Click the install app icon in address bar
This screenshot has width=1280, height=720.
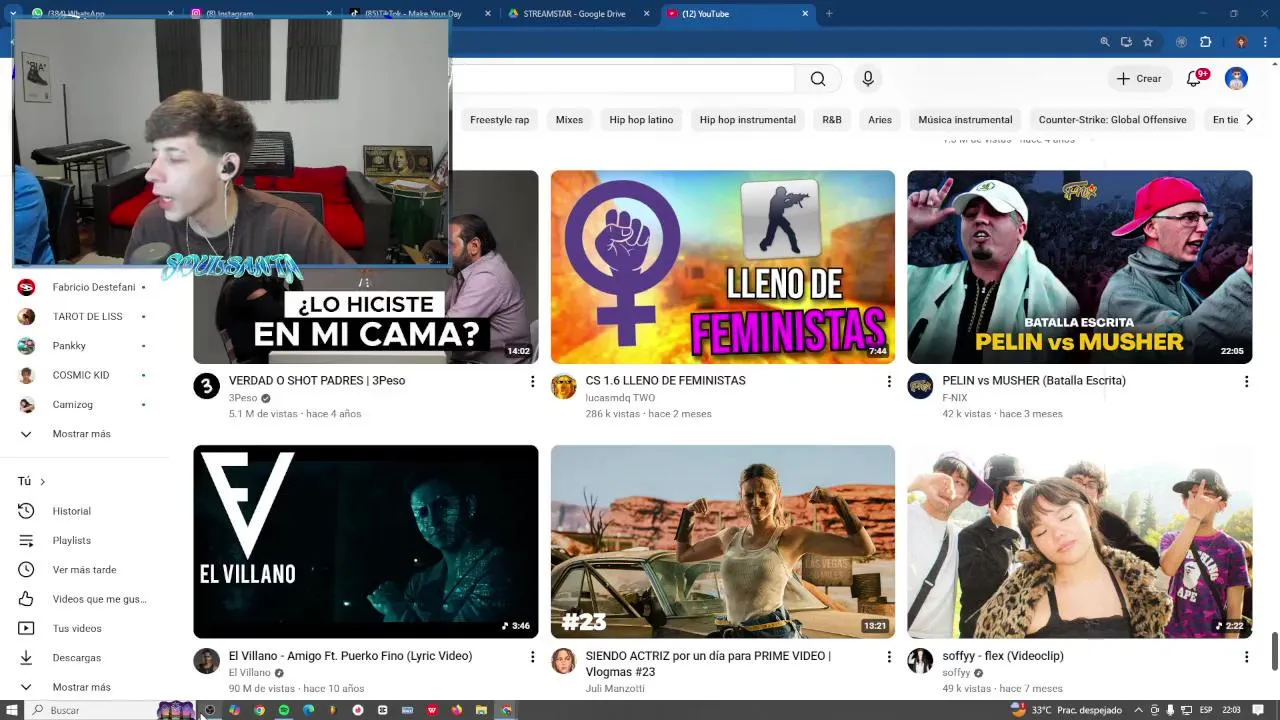[x=1126, y=42]
